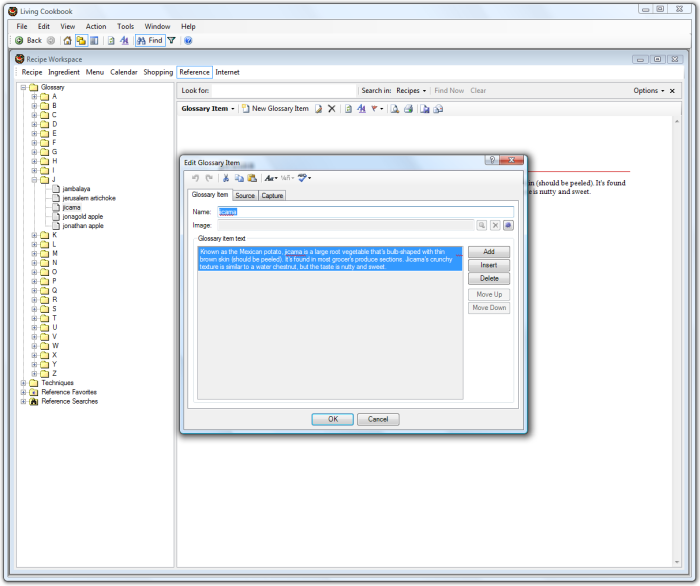This screenshot has width=700, height=586.
Task: Click the font icon in glossary item toolbar
Action: (361, 109)
